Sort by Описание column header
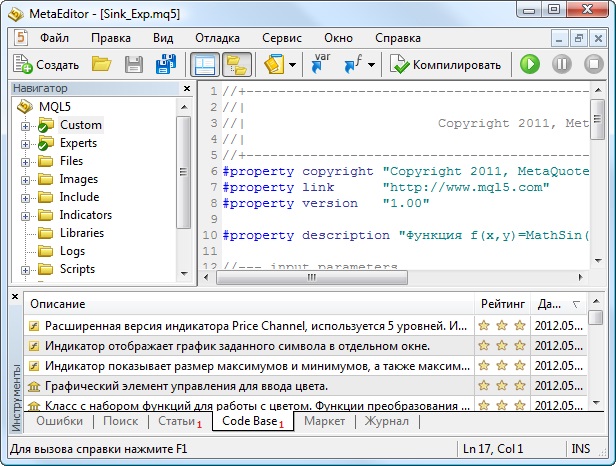The image size is (616, 466). [x=249, y=304]
